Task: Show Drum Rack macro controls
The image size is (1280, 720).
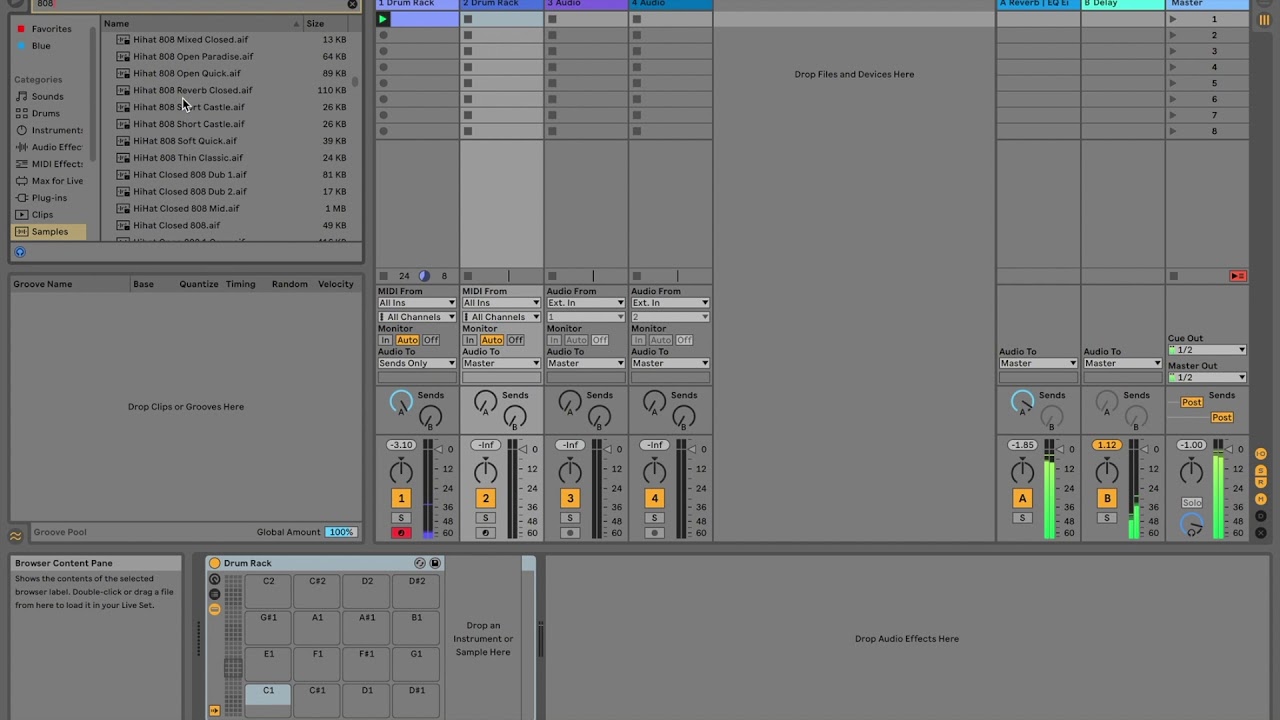Action: pos(214,580)
